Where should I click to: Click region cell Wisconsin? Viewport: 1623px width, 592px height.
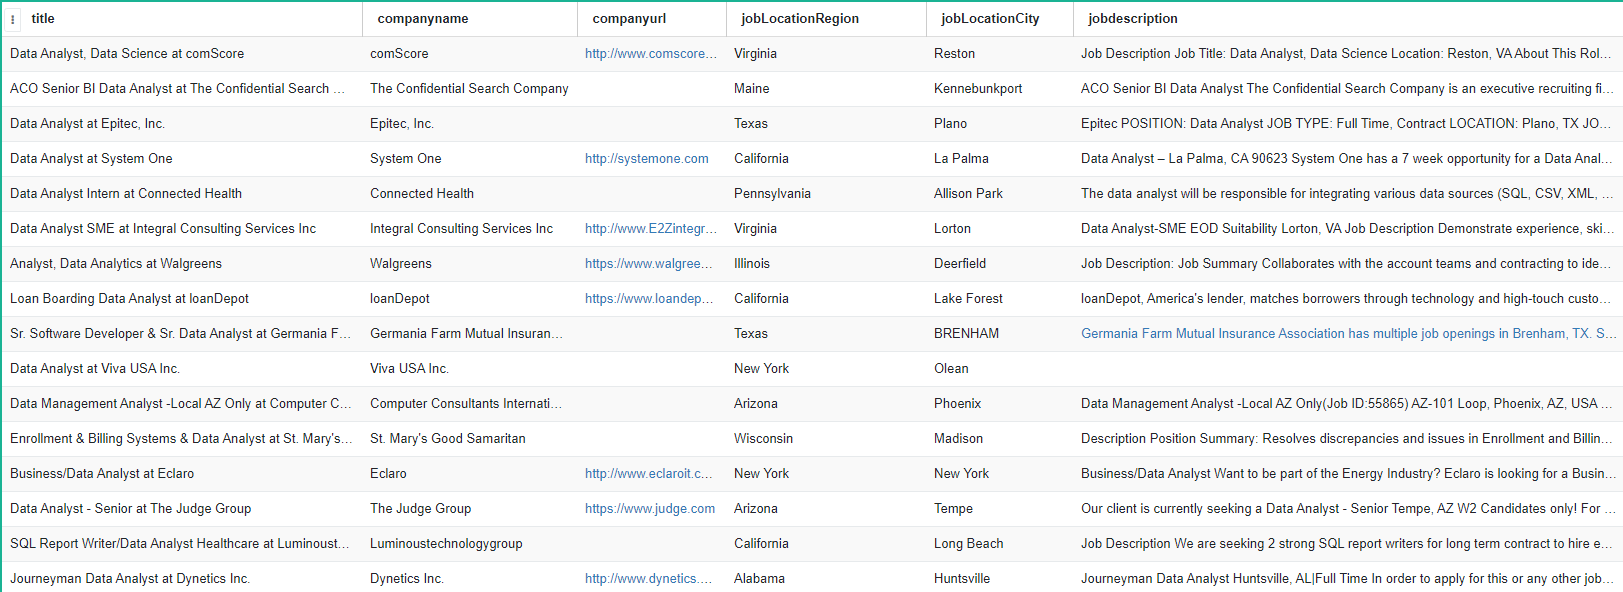tap(763, 439)
